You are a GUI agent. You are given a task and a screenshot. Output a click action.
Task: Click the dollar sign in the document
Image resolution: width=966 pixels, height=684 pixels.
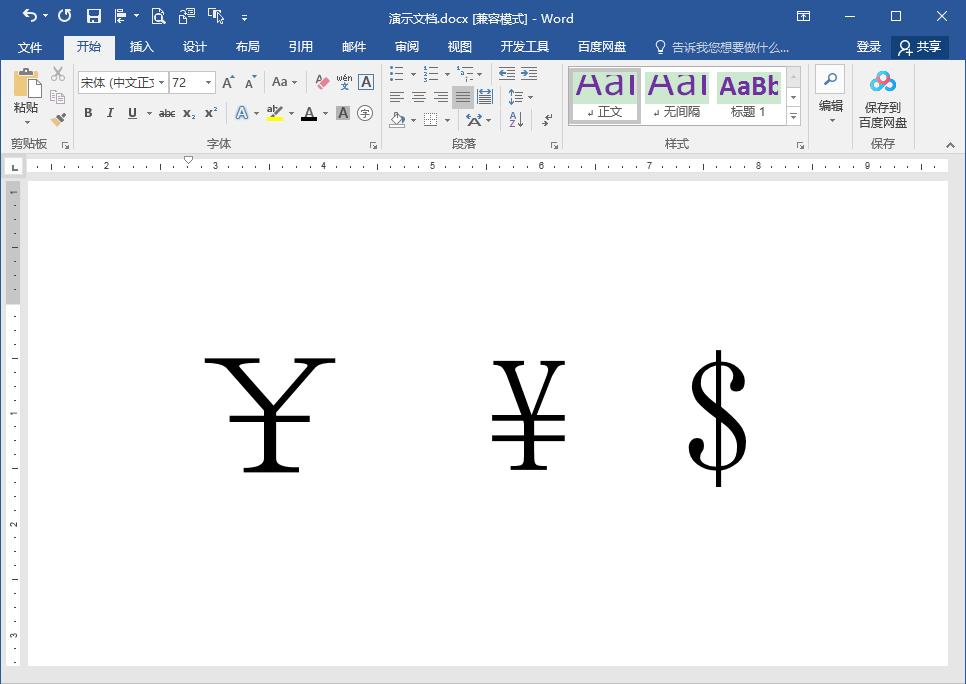point(718,418)
